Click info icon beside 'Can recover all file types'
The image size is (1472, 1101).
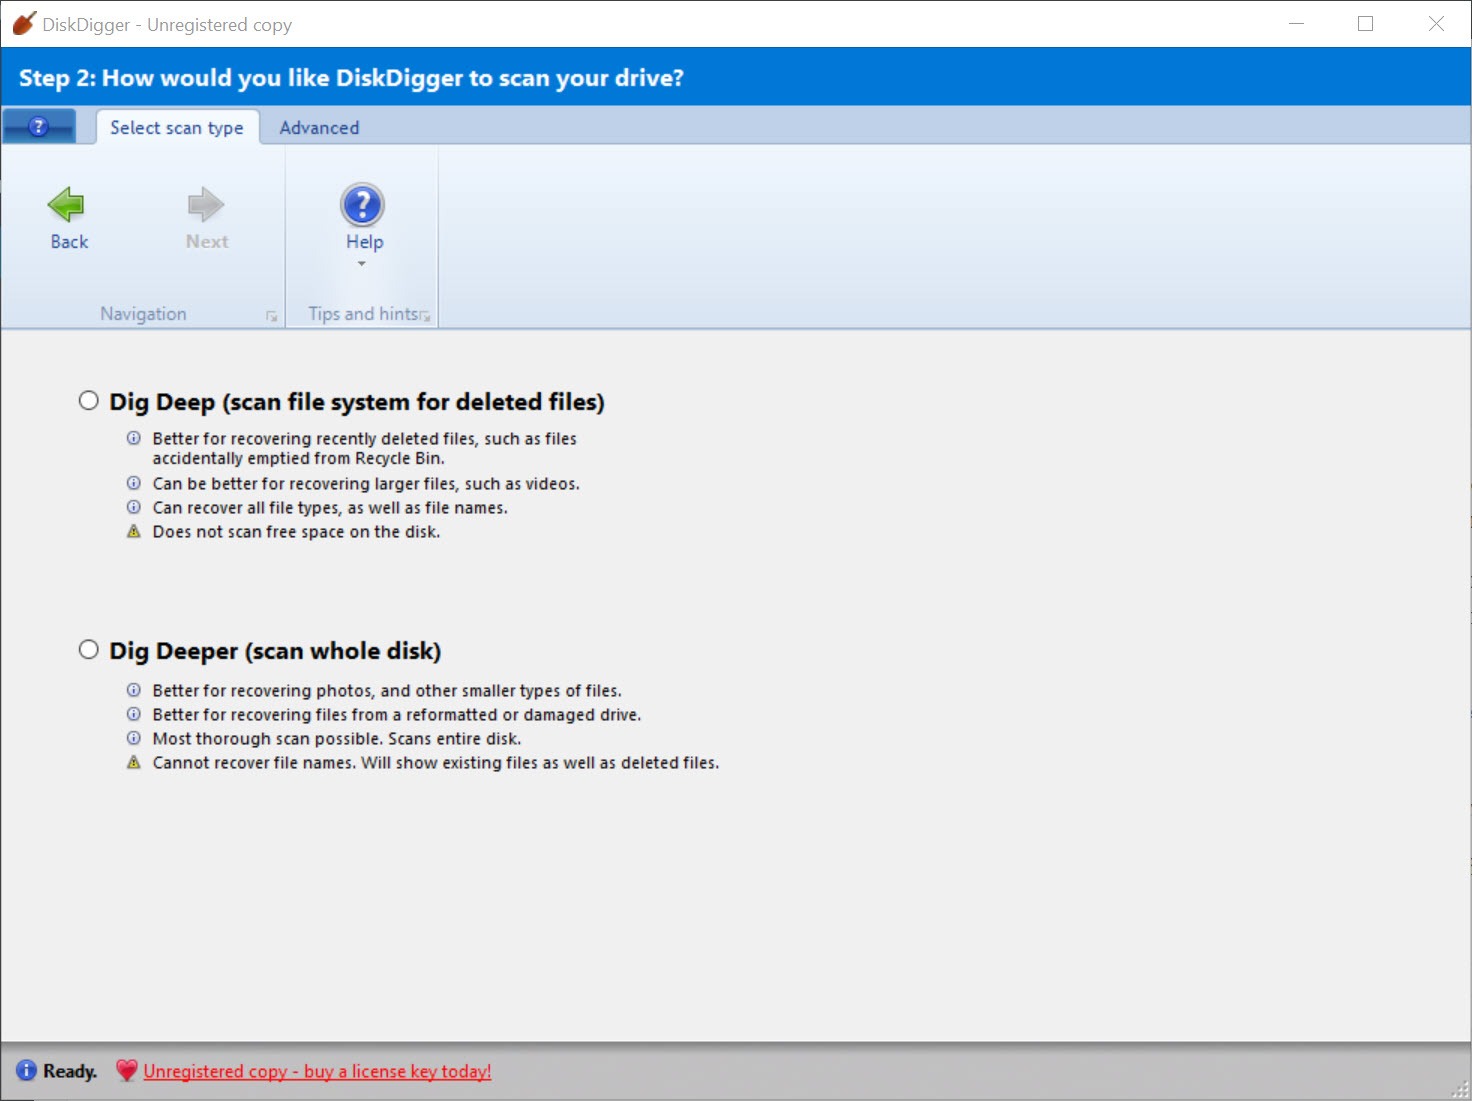[x=134, y=507]
